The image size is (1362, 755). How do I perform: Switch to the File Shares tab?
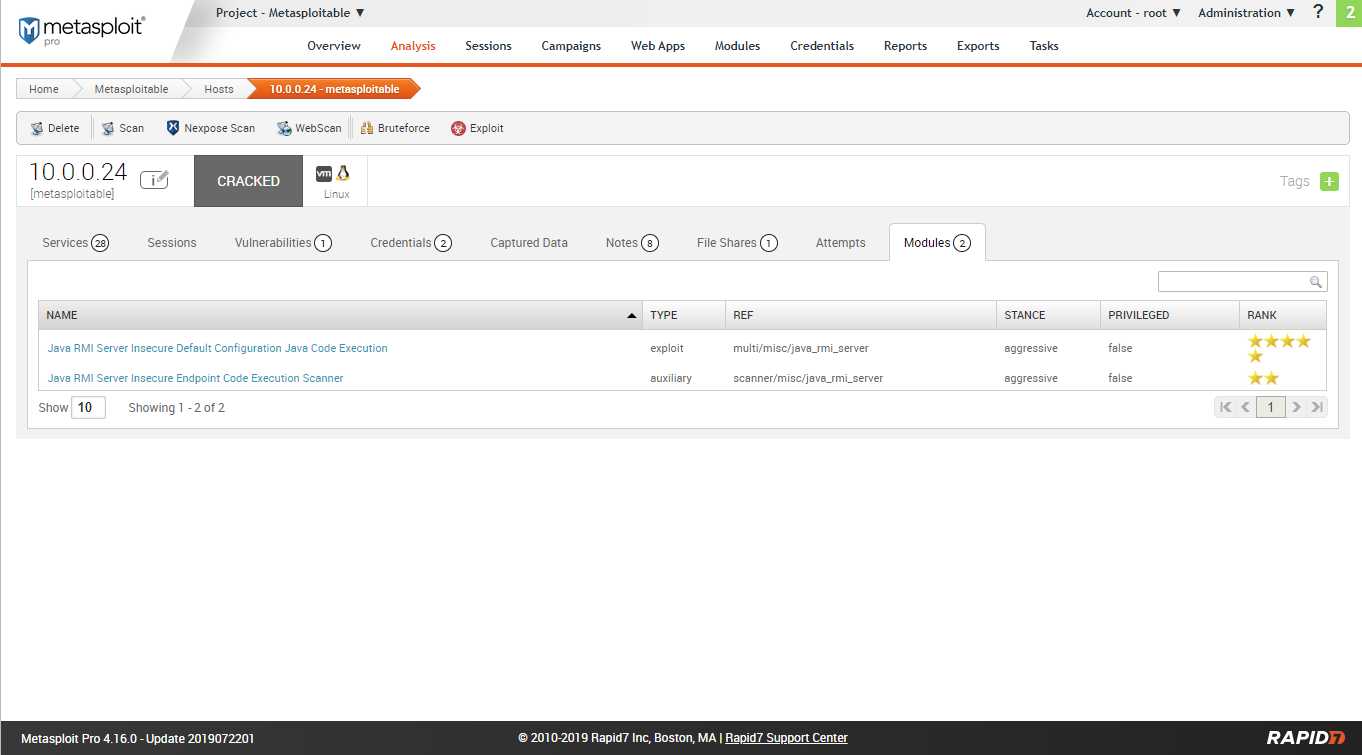pos(737,243)
